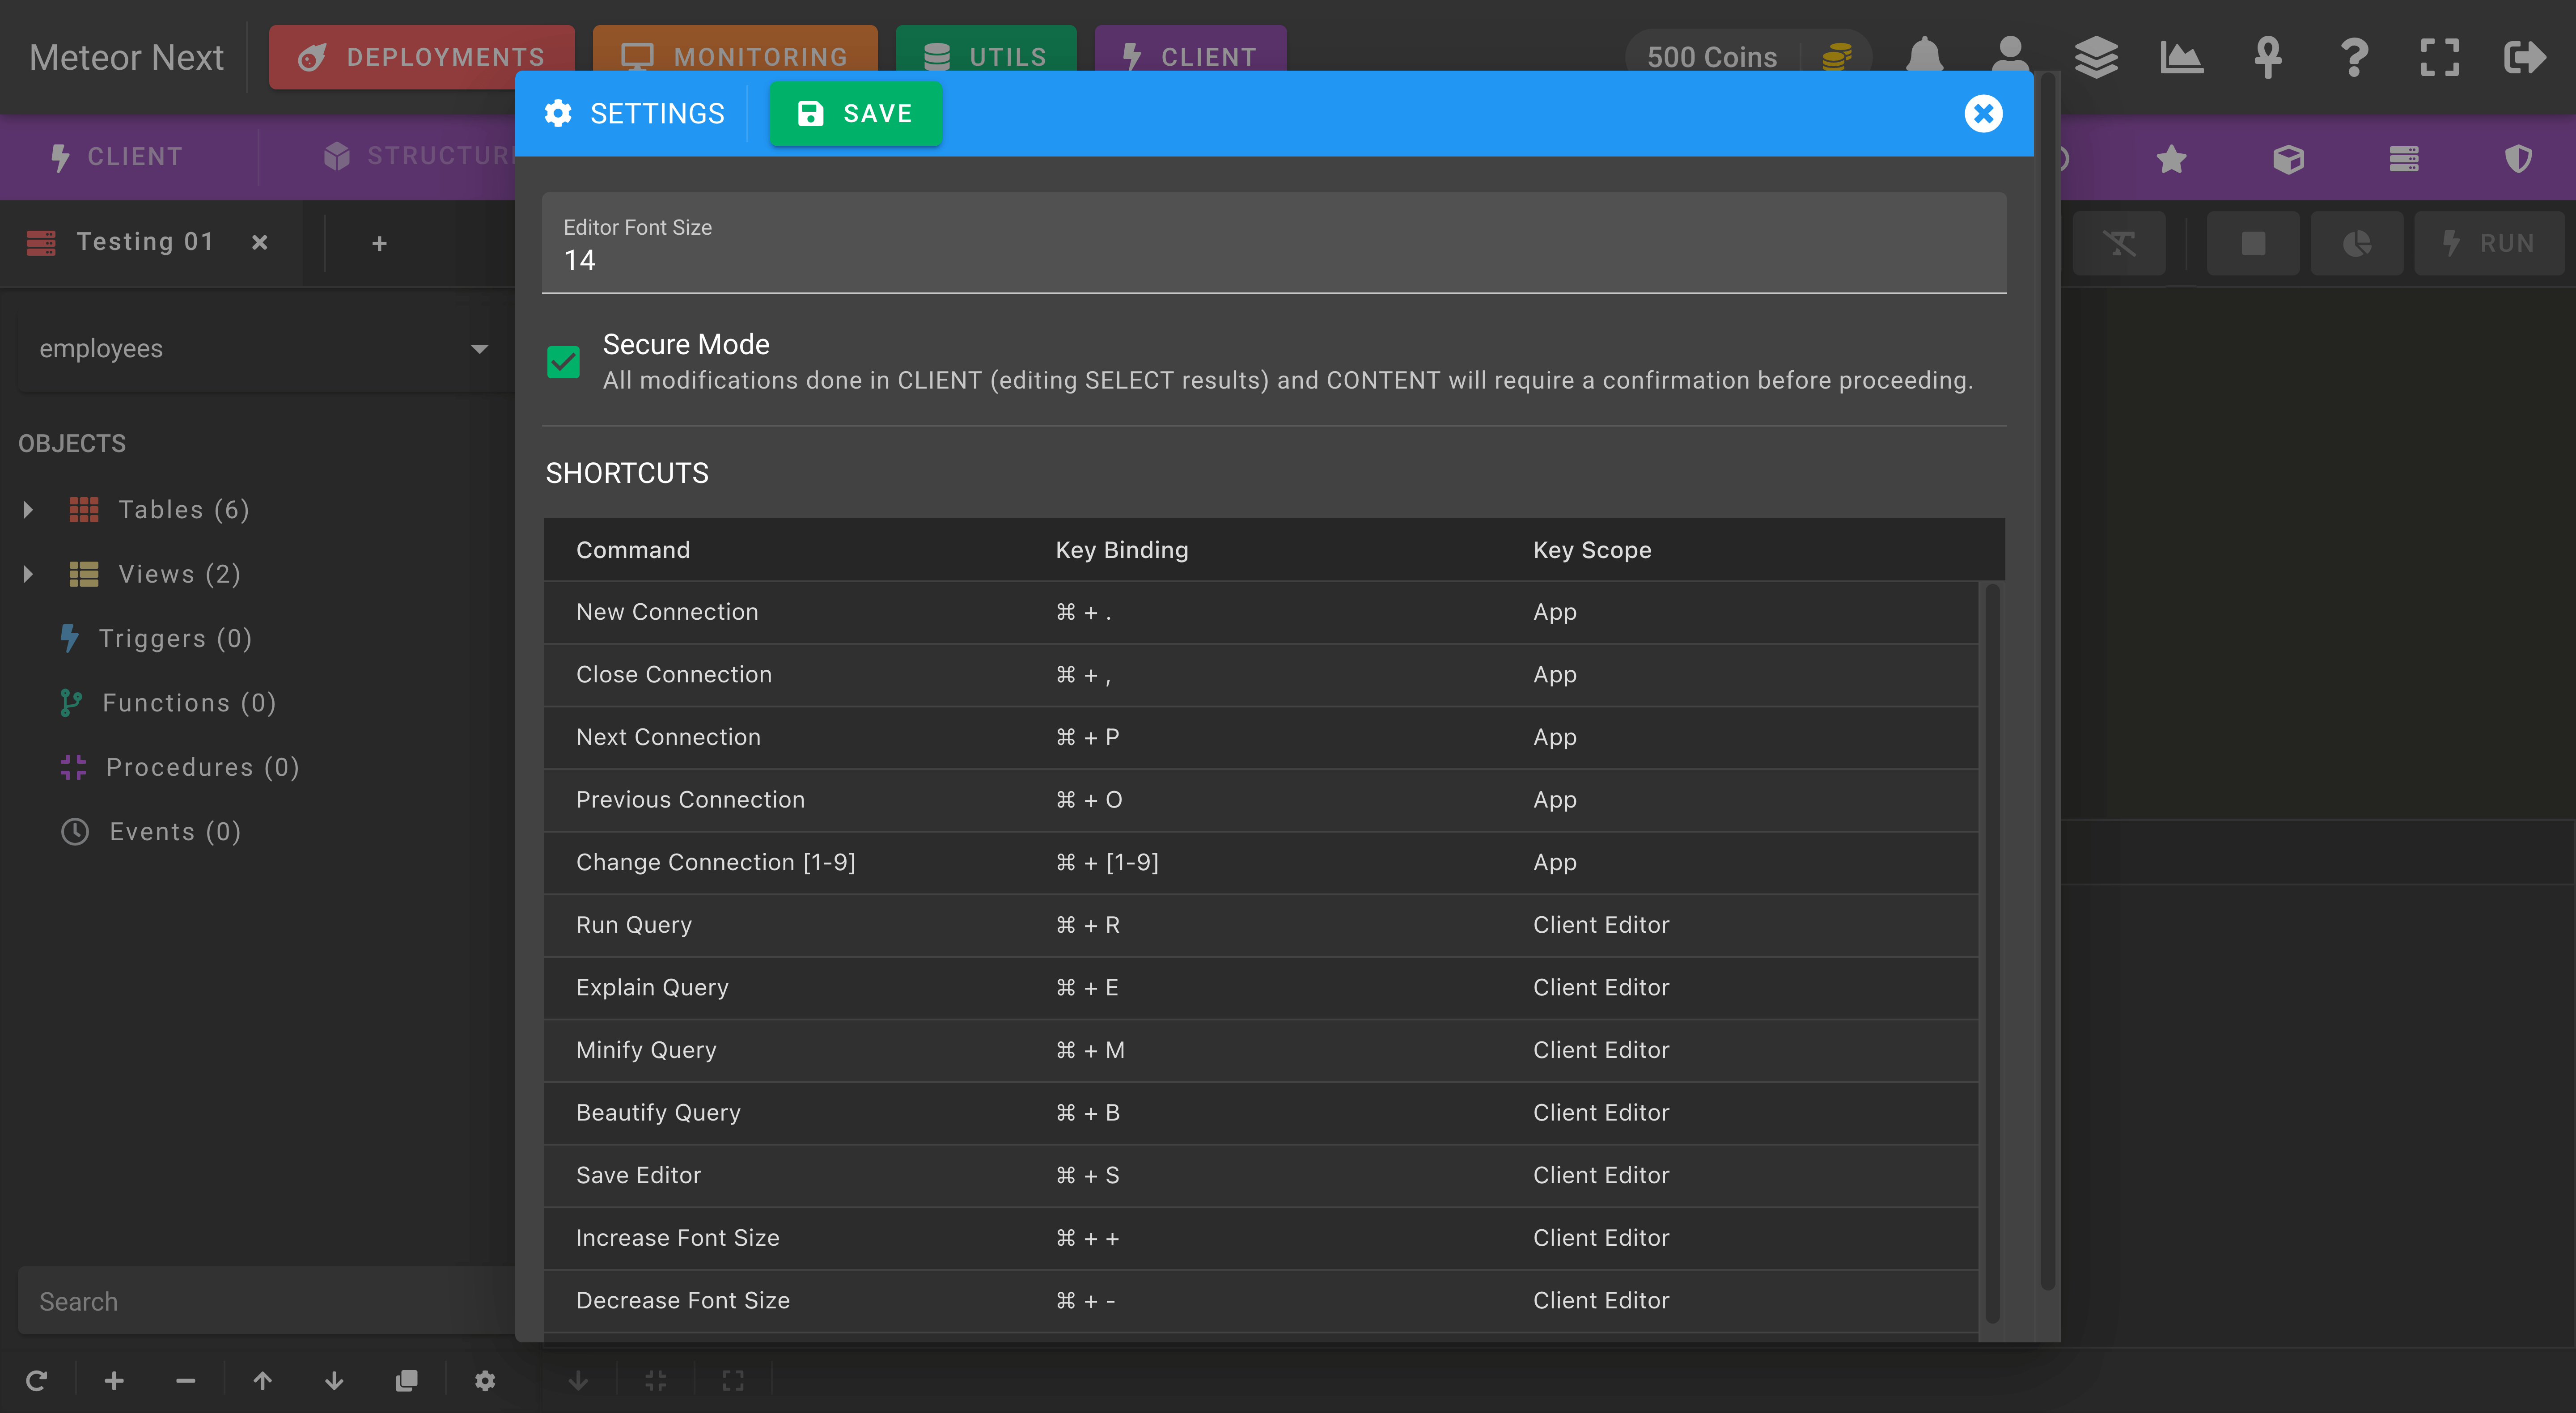The image size is (2576, 1413).
Task: Click the coins stack icon
Action: point(1837,57)
